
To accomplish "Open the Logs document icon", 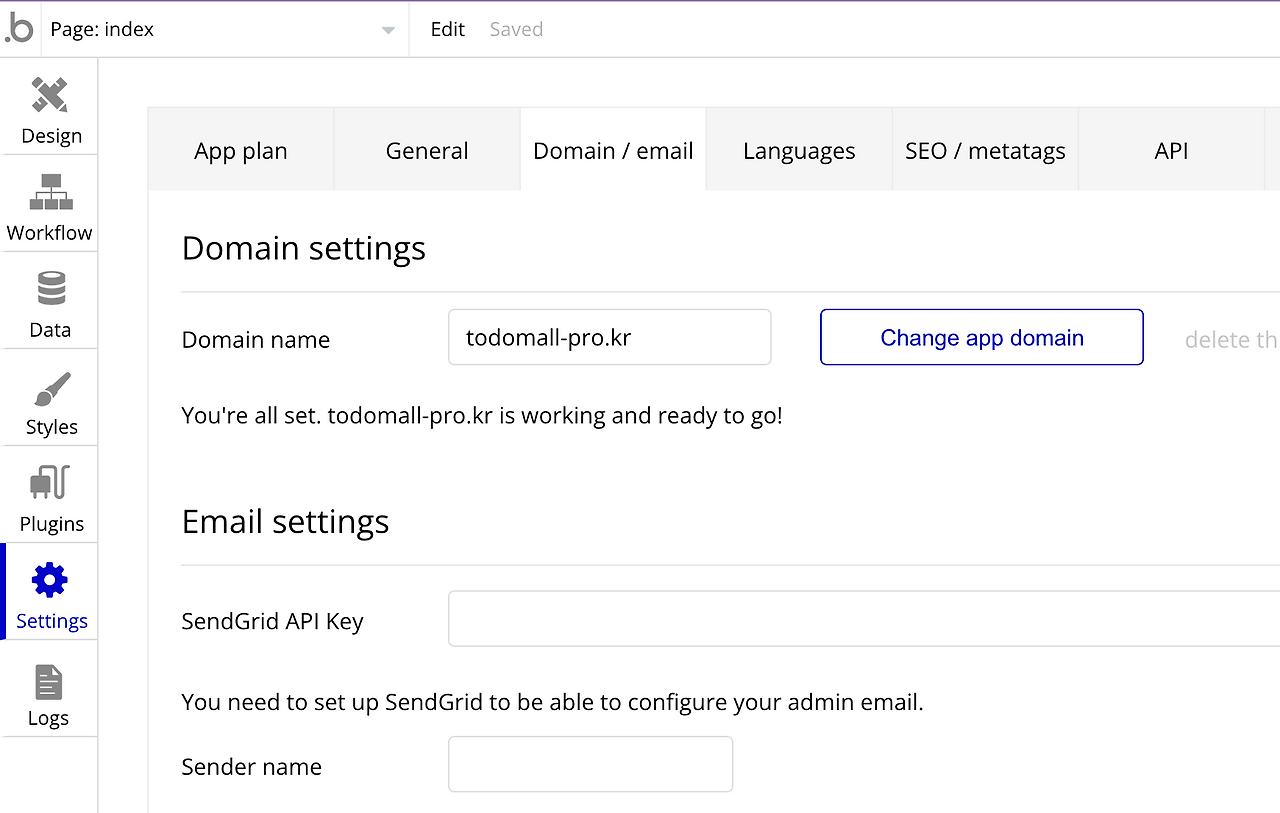I will tap(48, 682).
